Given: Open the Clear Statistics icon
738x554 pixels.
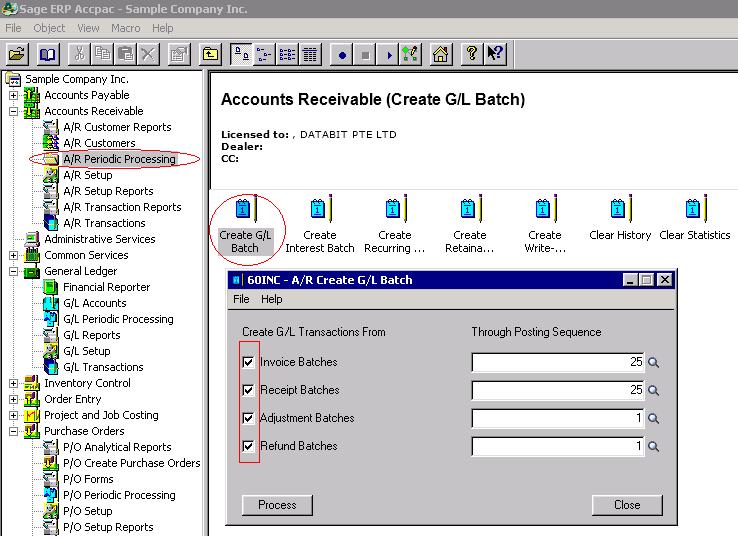Looking at the screenshot, I should coord(695,219).
